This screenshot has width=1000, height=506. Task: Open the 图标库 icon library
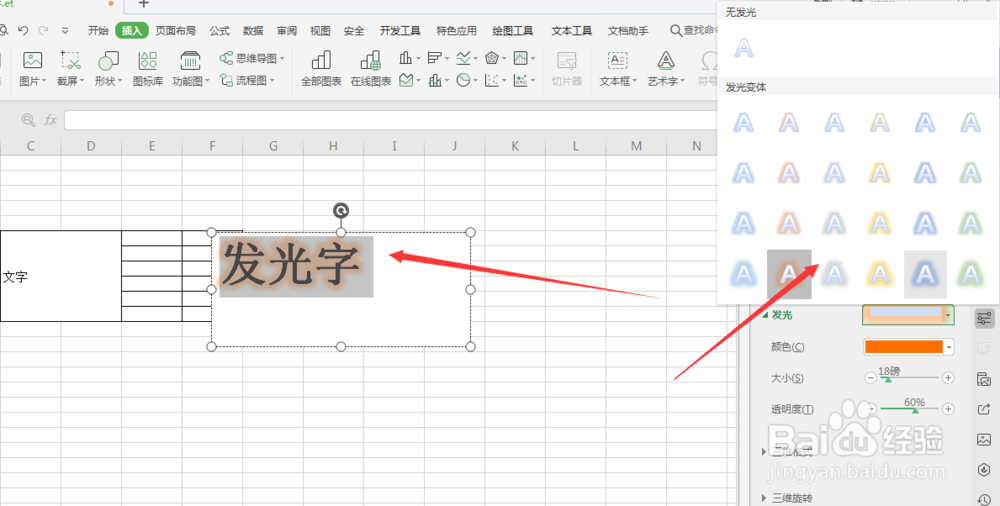coord(147,61)
